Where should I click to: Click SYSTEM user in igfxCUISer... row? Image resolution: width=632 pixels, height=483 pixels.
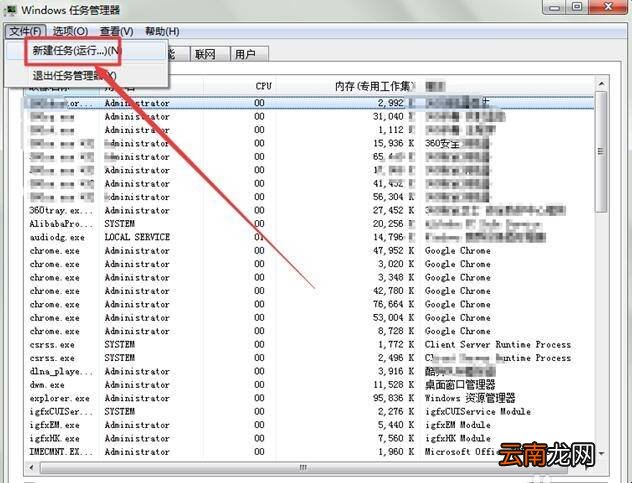click(x=120, y=412)
